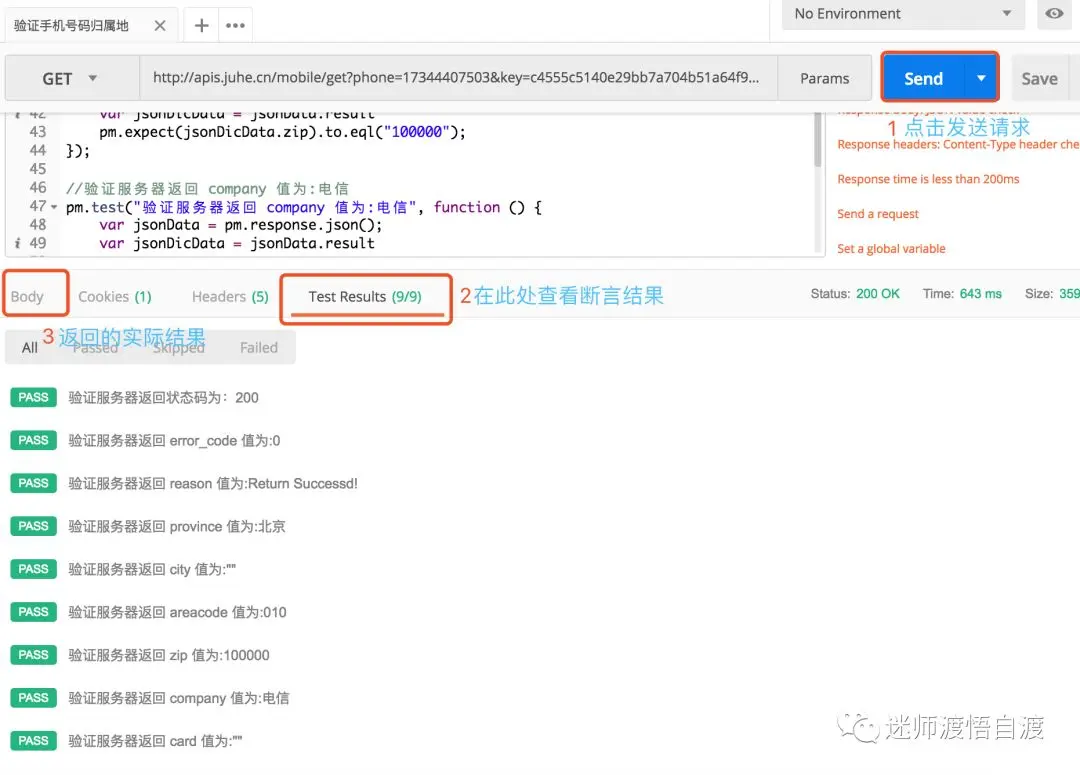Click test result company 值为:电信
1080x775 pixels.
click(x=178, y=698)
